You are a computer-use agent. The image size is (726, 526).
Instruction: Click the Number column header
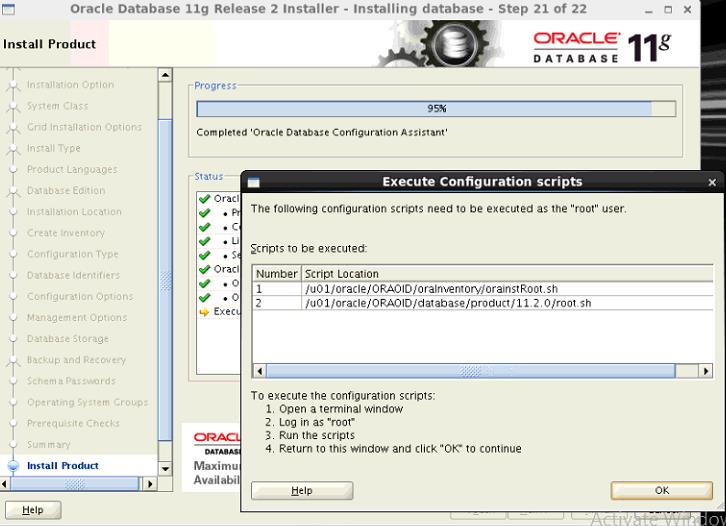(276, 274)
